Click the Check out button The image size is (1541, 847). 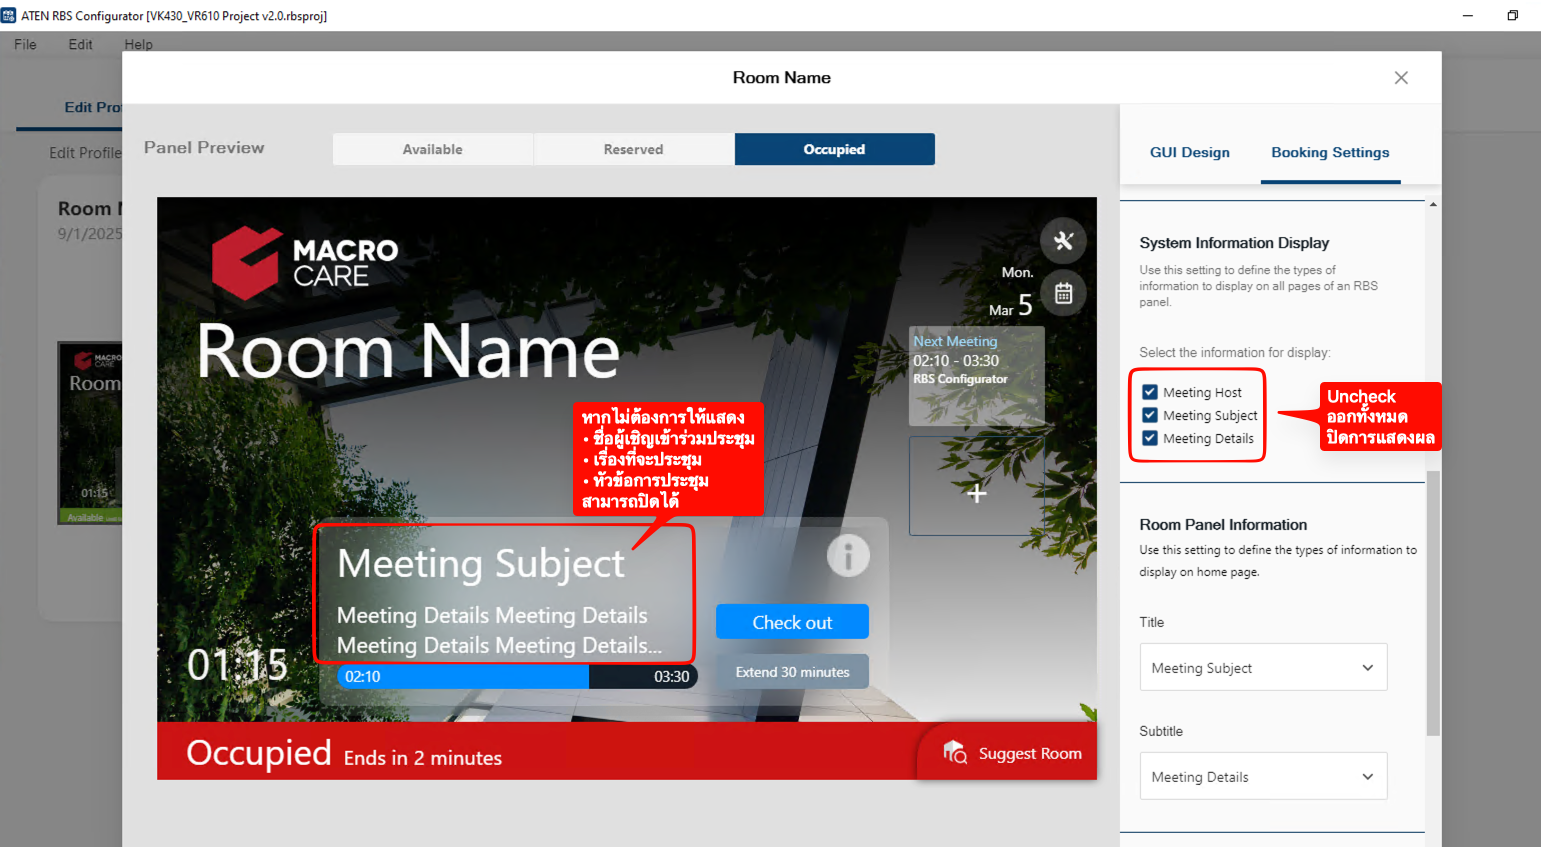(x=792, y=622)
